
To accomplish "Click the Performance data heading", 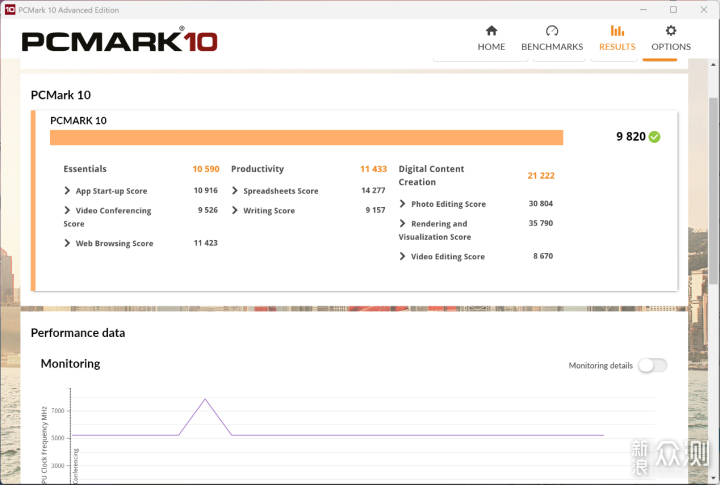I will pyautogui.click(x=78, y=333).
